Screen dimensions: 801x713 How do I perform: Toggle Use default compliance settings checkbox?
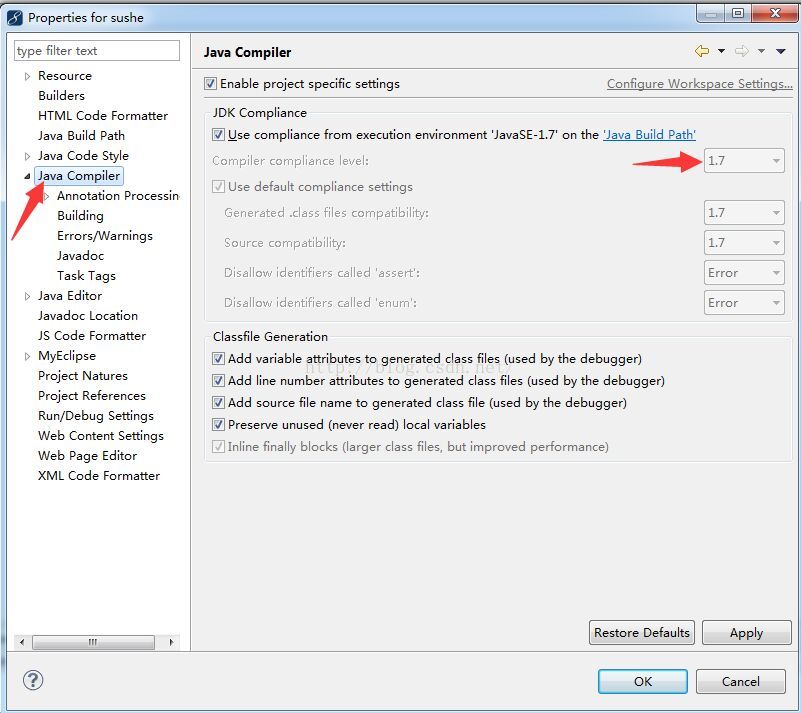pos(218,186)
